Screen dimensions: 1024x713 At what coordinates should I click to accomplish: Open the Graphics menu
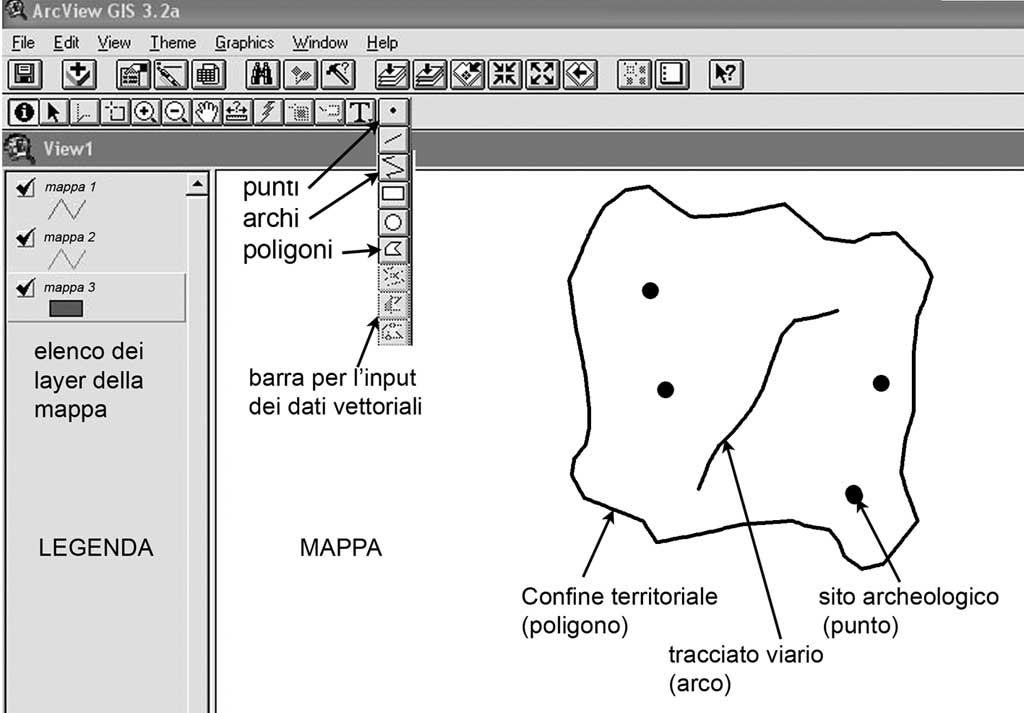(x=244, y=43)
